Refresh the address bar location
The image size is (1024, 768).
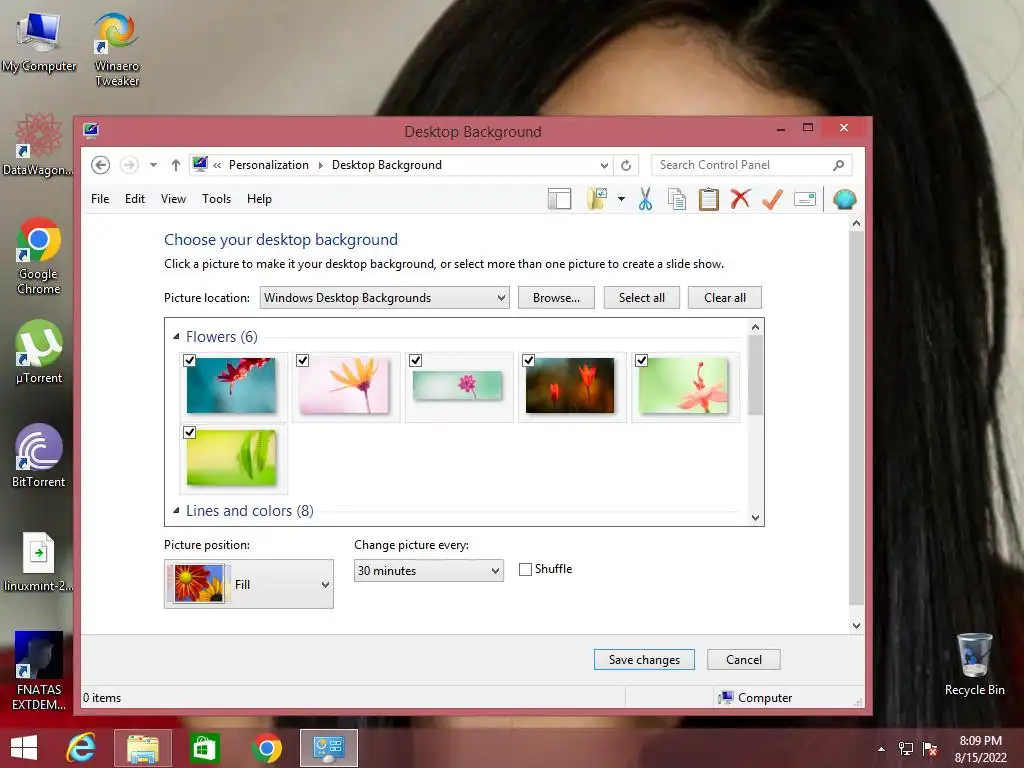point(626,165)
